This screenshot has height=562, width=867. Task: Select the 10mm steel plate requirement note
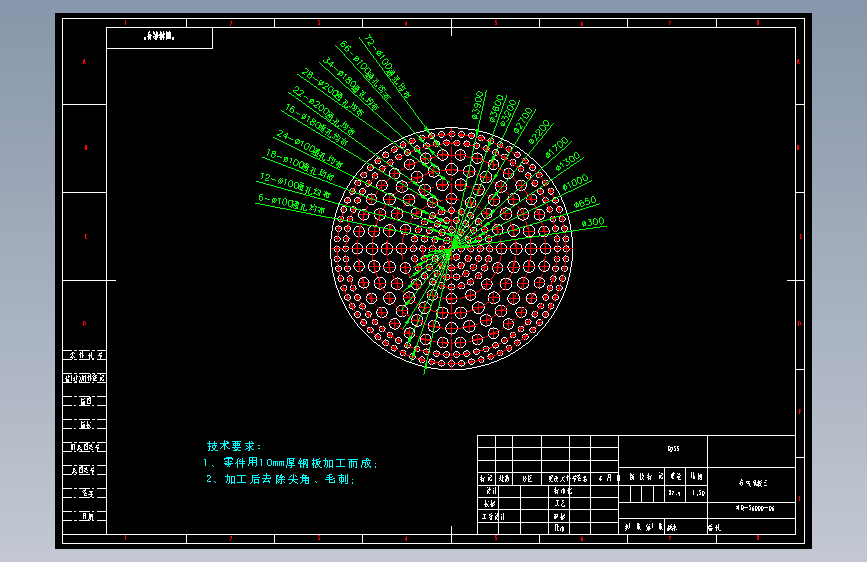290,462
